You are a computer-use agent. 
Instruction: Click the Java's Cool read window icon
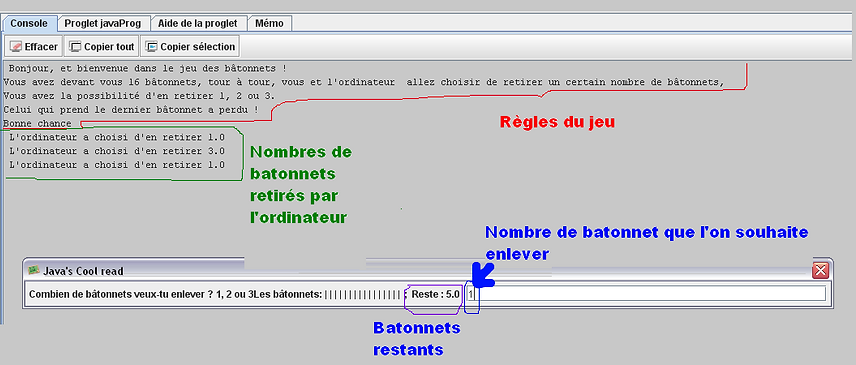[34, 270]
